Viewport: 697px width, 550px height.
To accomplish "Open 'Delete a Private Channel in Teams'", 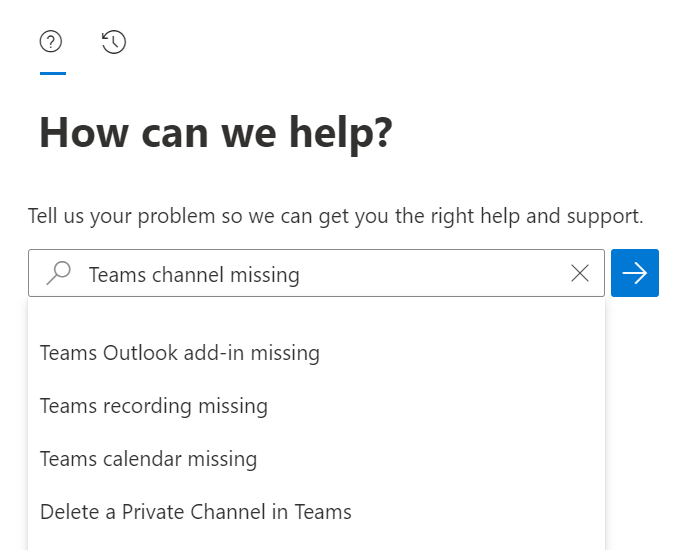I will 316,512.
